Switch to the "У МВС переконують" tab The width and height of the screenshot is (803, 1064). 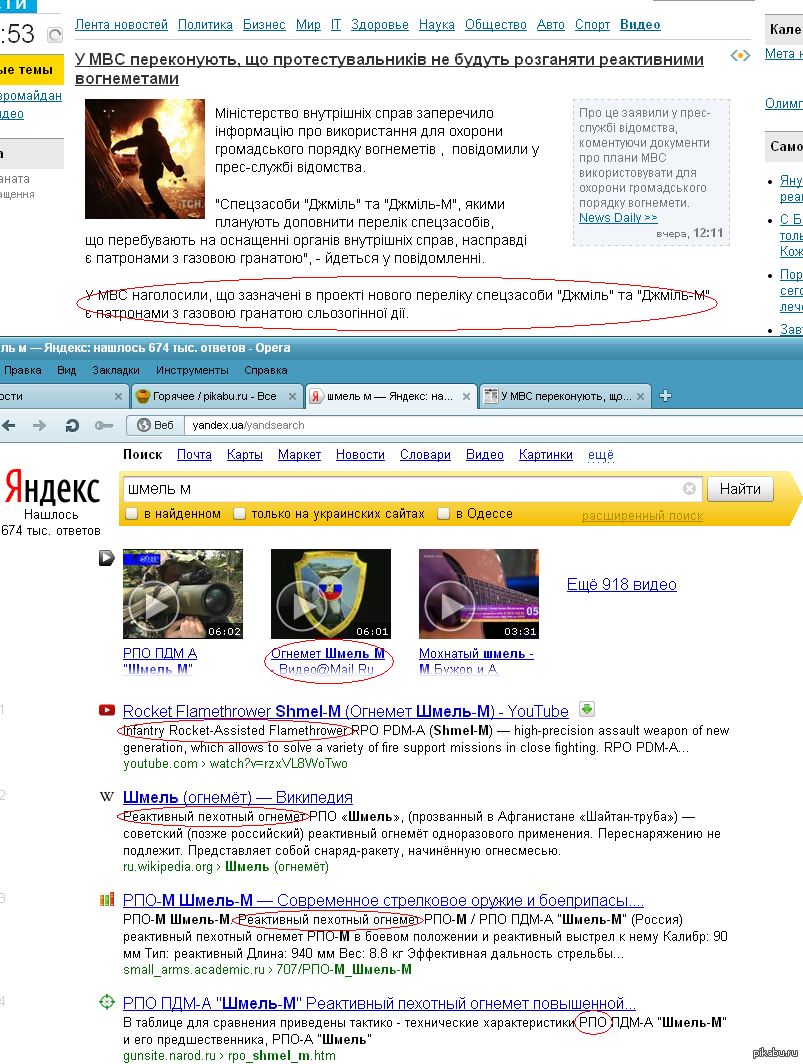pyautogui.click(x=566, y=396)
